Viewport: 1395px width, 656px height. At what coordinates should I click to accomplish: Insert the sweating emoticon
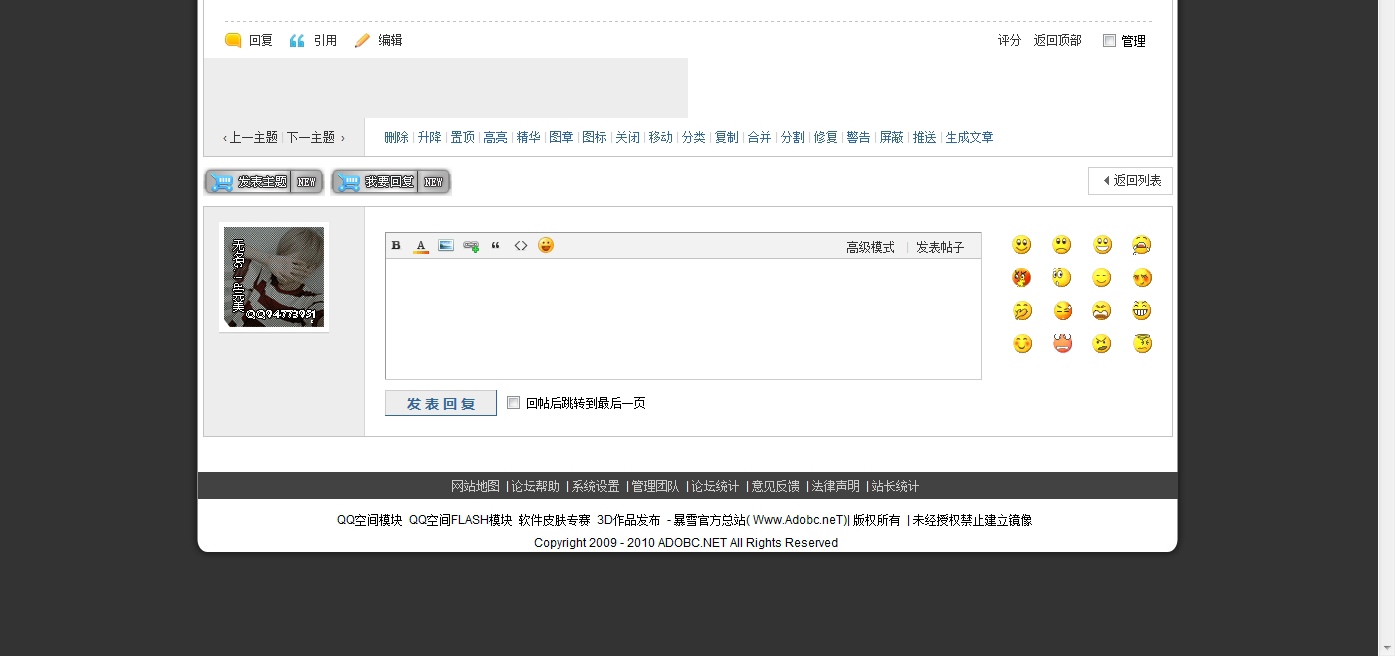1062,311
